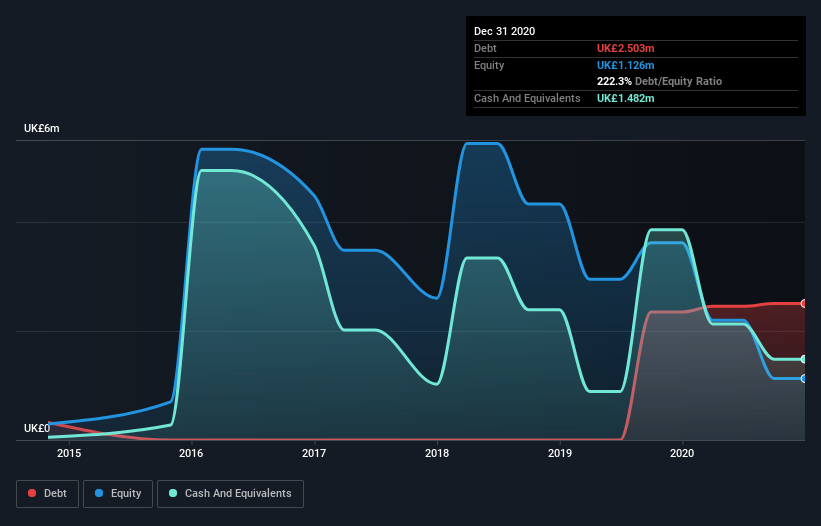Toggle the Debt legend button
The width and height of the screenshot is (821, 526).
click(x=48, y=494)
